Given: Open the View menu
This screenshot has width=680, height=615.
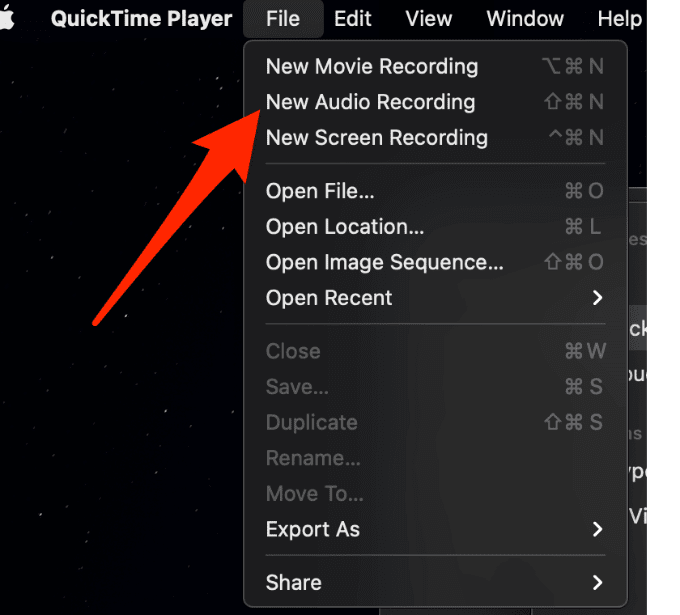Looking at the screenshot, I should (429, 18).
